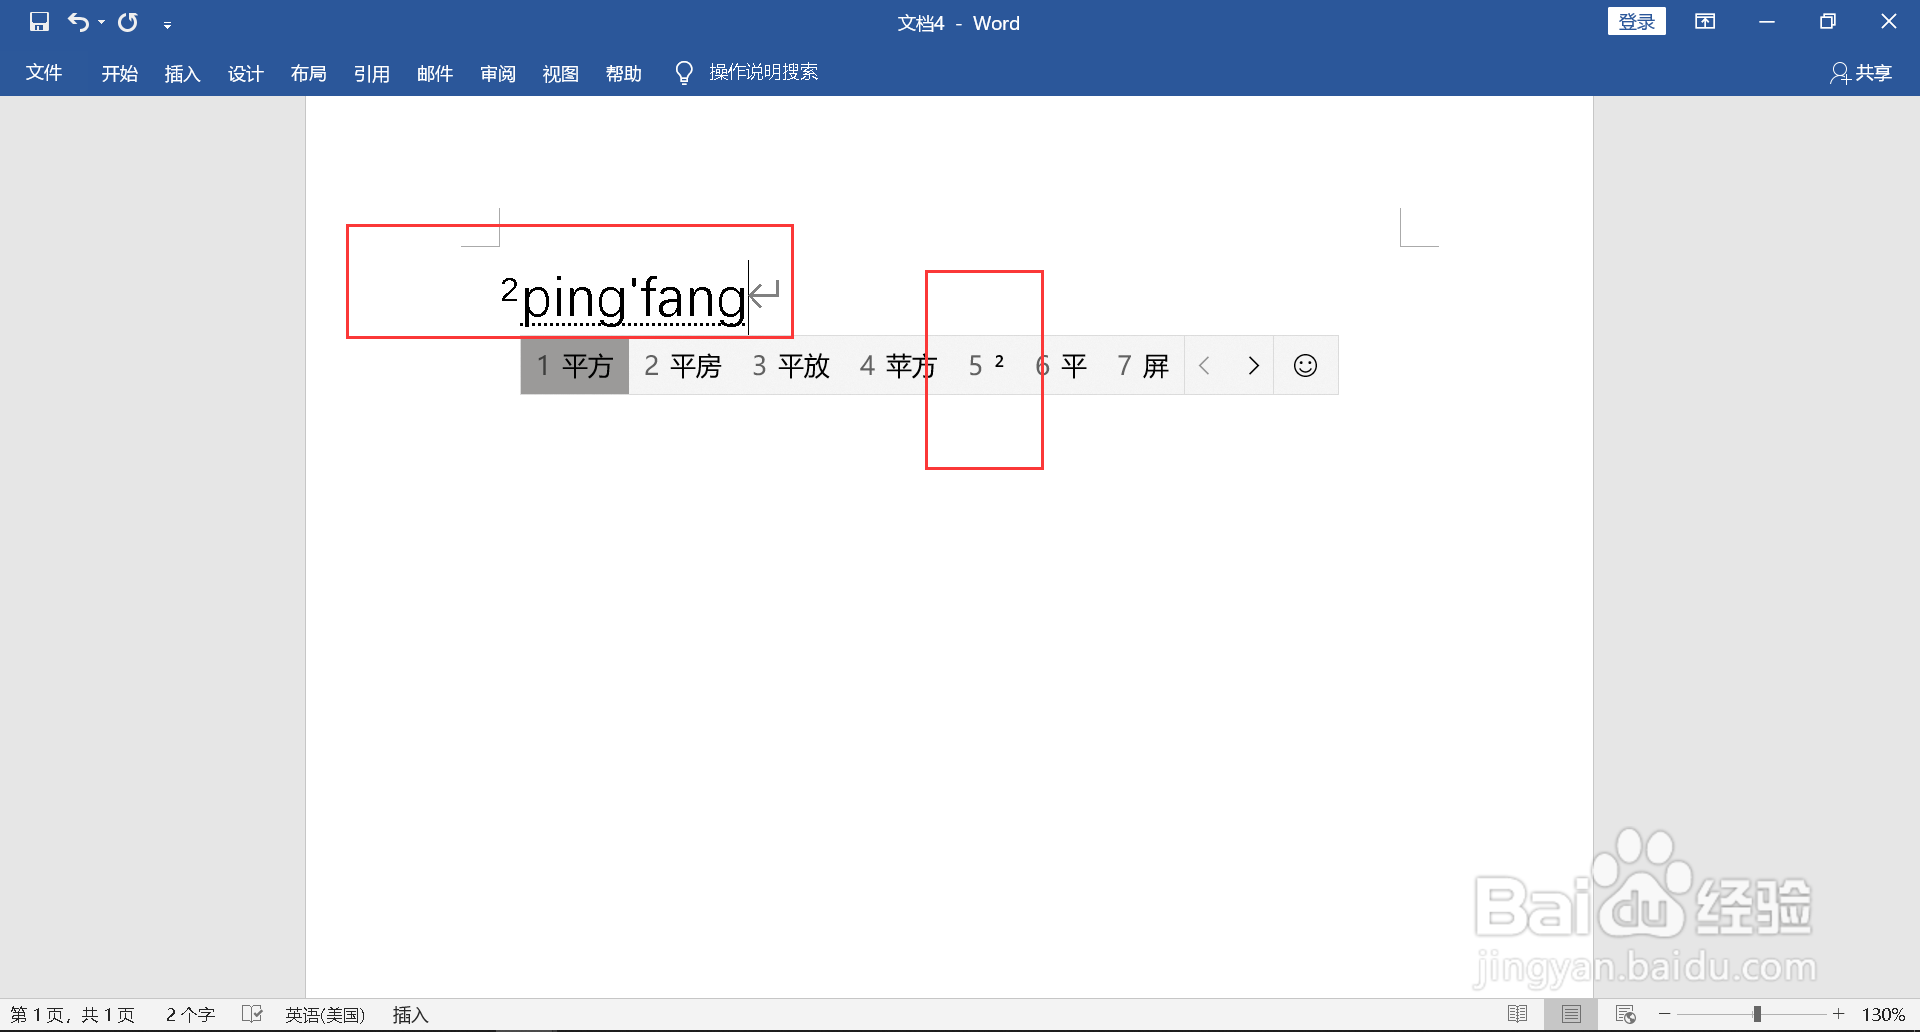Select IME candidate 4 苹方
This screenshot has height=1032, width=1920.
[898, 366]
